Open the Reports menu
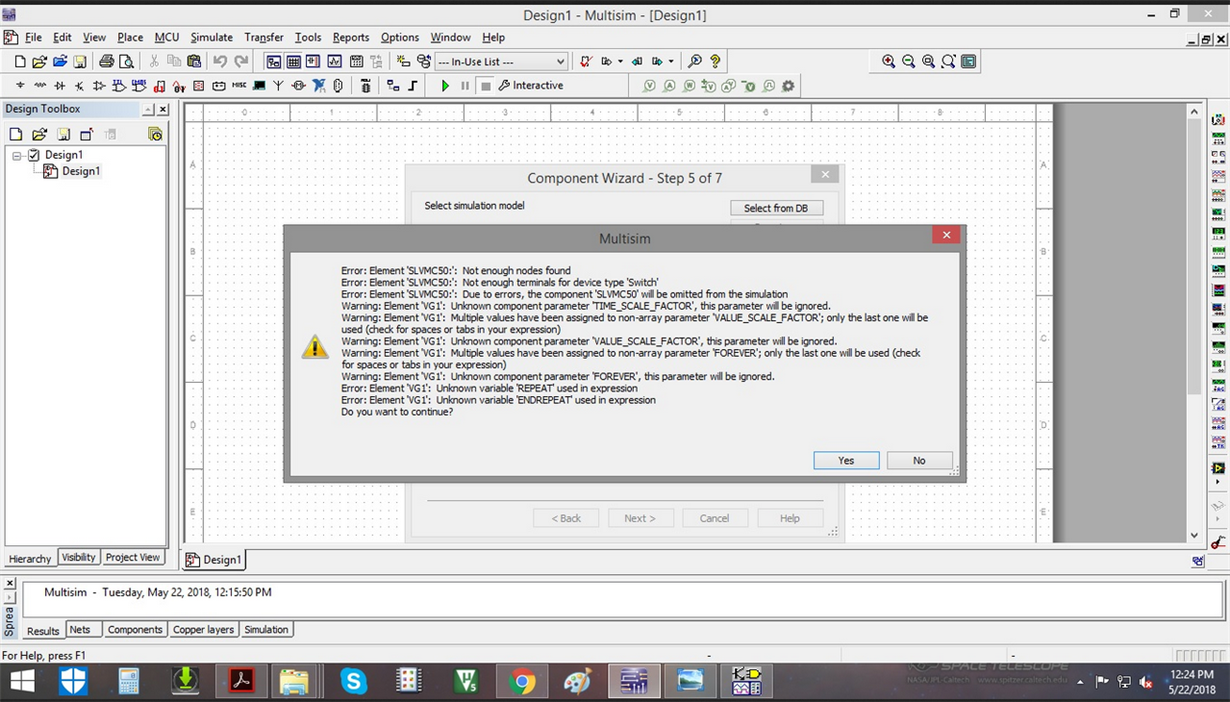The image size is (1230, 702). 351,37
